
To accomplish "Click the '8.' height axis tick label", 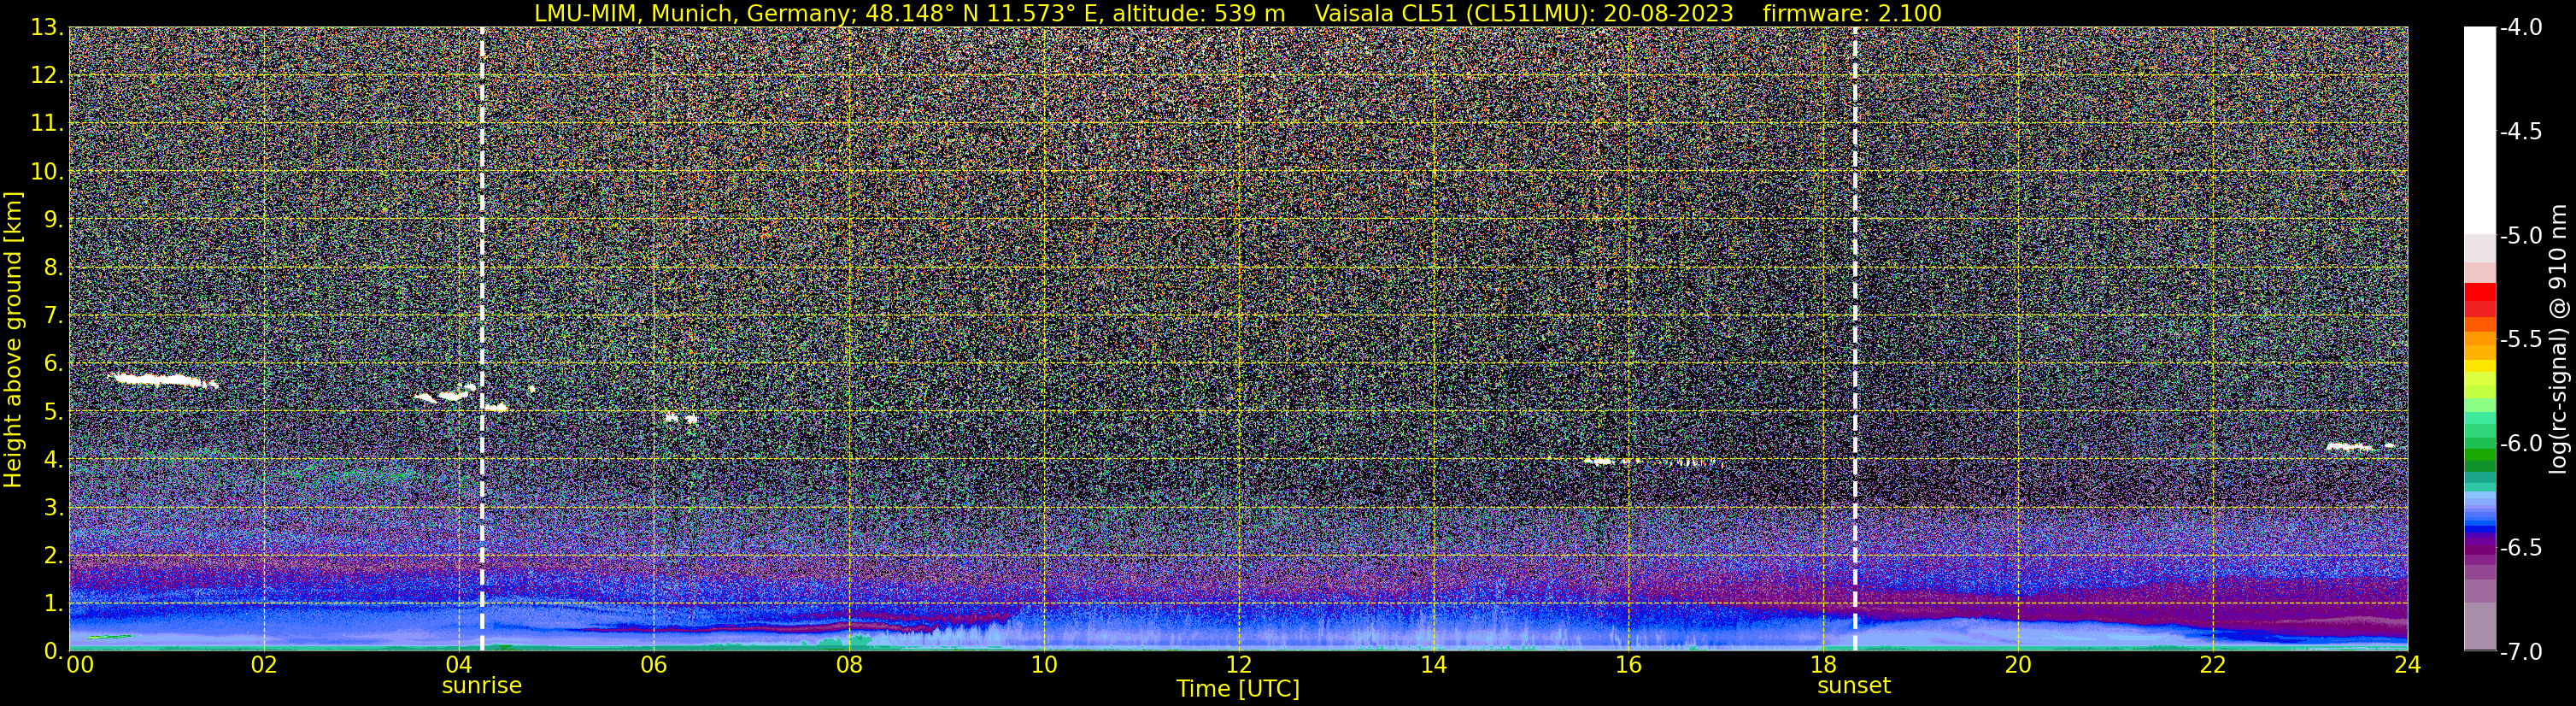I will (x=54, y=268).
